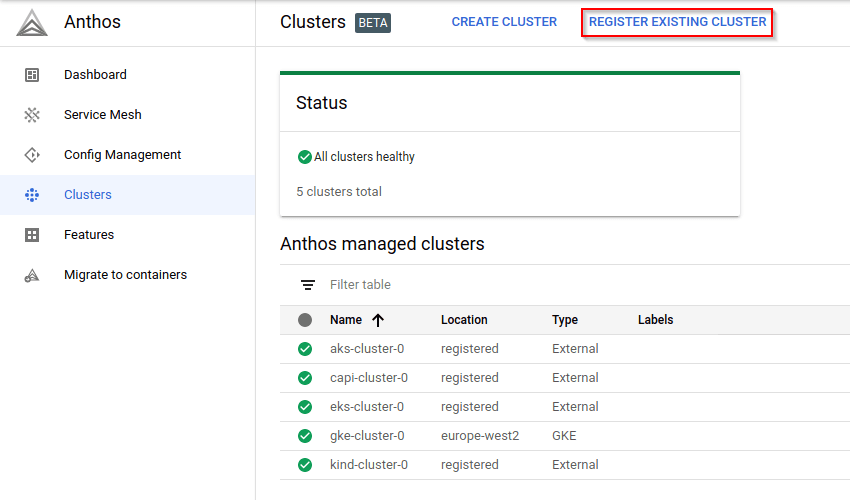Screen dimensions: 850x500
Task: Click REGISTER EXISTING CLUSTER
Action: [x=677, y=22]
